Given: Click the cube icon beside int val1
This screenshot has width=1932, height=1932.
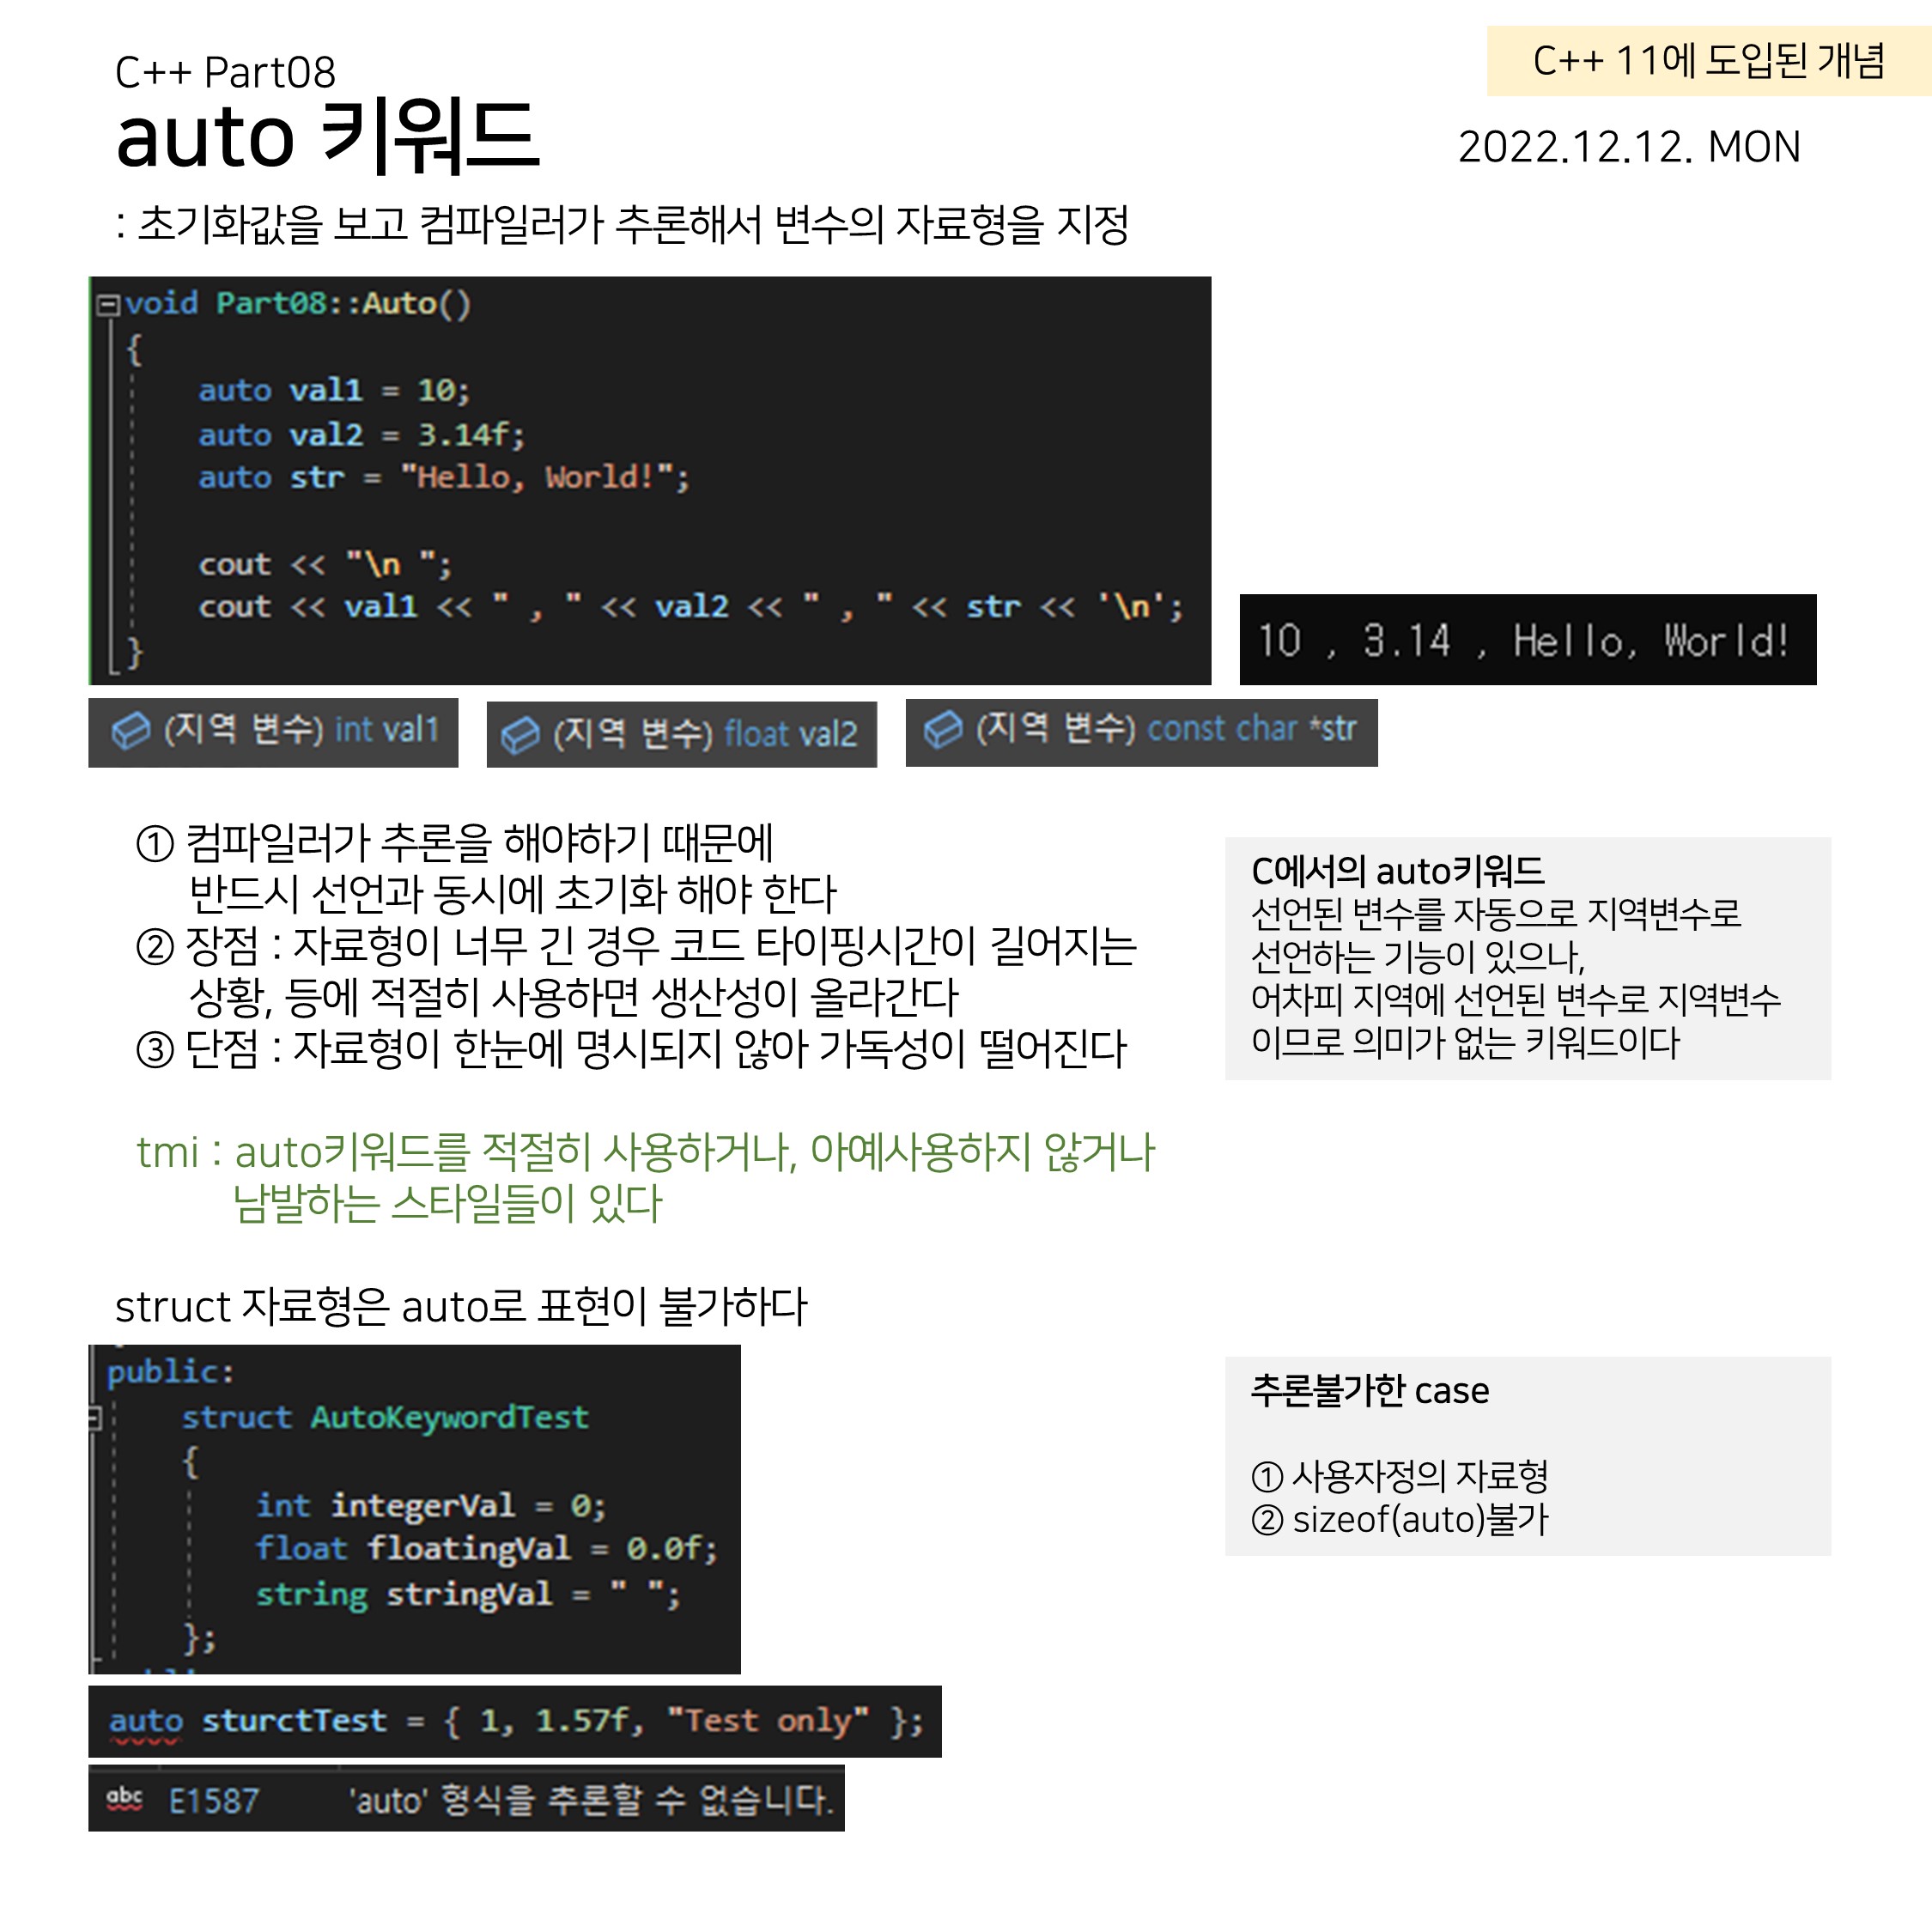Looking at the screenshot, I should coord(130,731).
